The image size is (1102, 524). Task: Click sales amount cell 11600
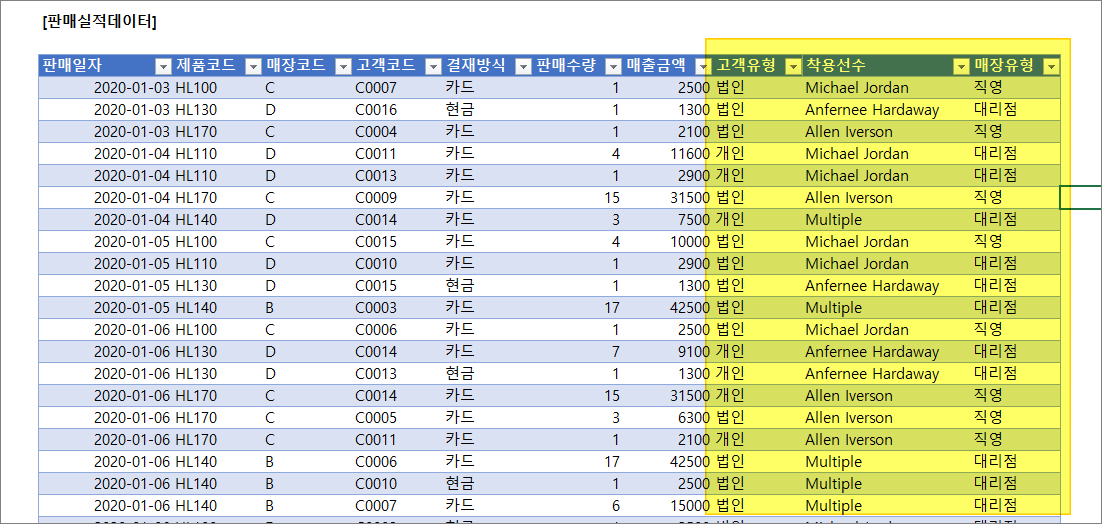(668, 154)
